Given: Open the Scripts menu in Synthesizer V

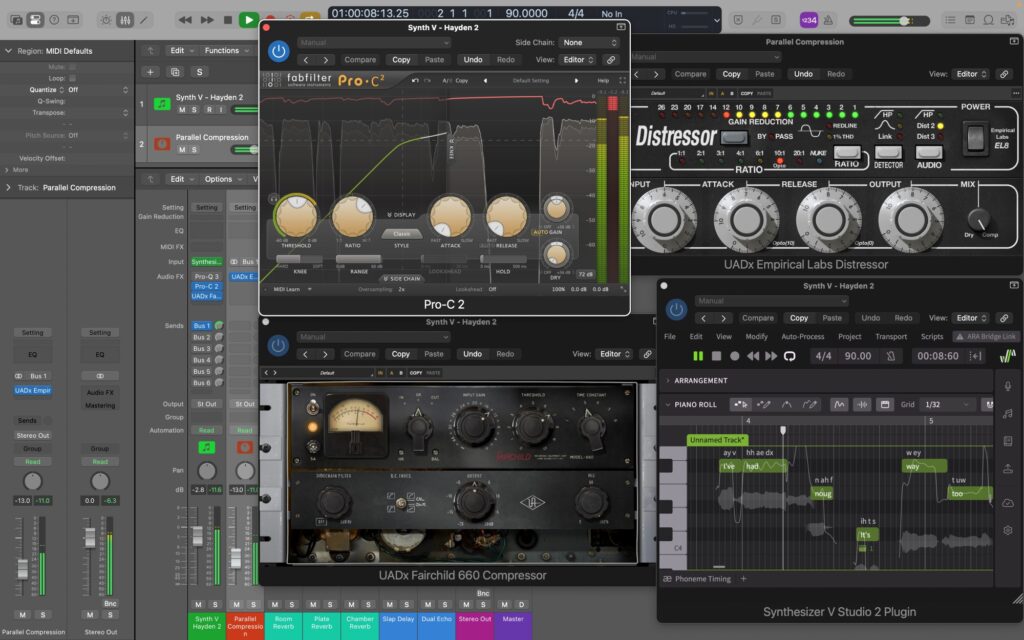Looking at the screenshot, I should point(931,337).
